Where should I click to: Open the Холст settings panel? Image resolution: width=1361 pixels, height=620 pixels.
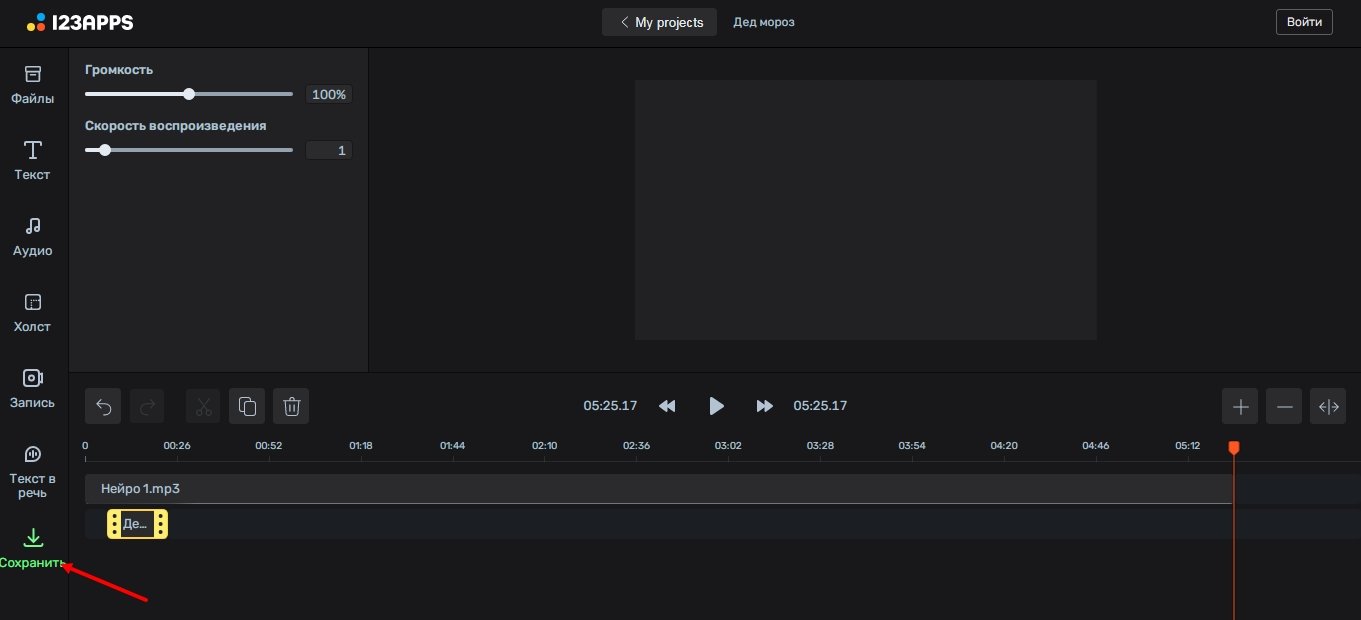click(x=32, y=312)
